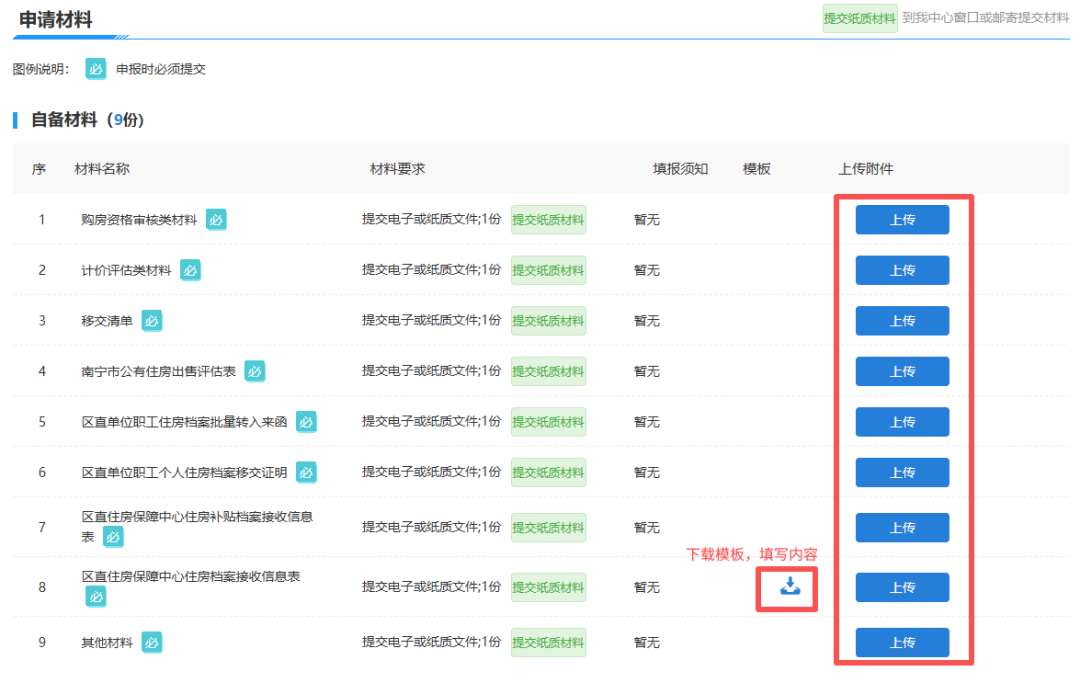Image resolution: width=1080 pixels, height=683 pixels.
Task: Click the required badge beside 移交清单
Action: click(151, 321)
